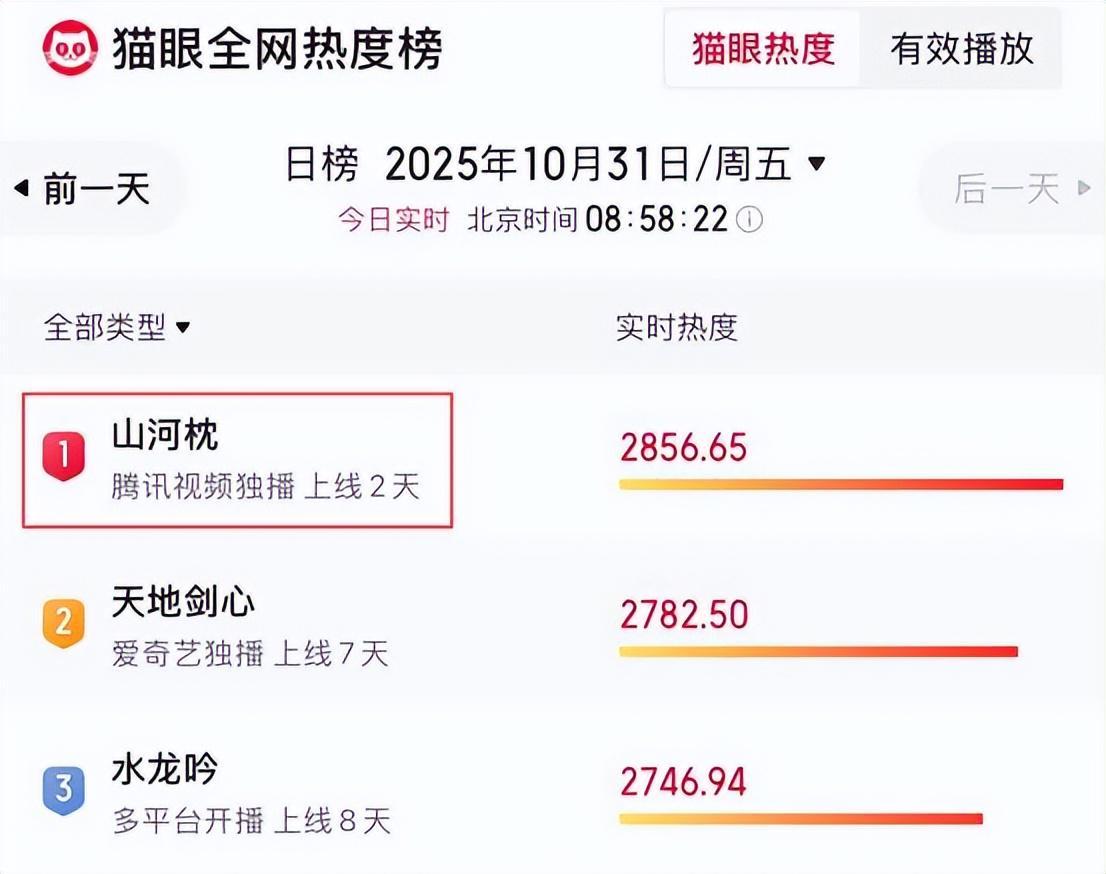Click the 天地剑心 heat bar
Screen dimensions: 1106x874
pyautogui.click(x=818, y=652)
